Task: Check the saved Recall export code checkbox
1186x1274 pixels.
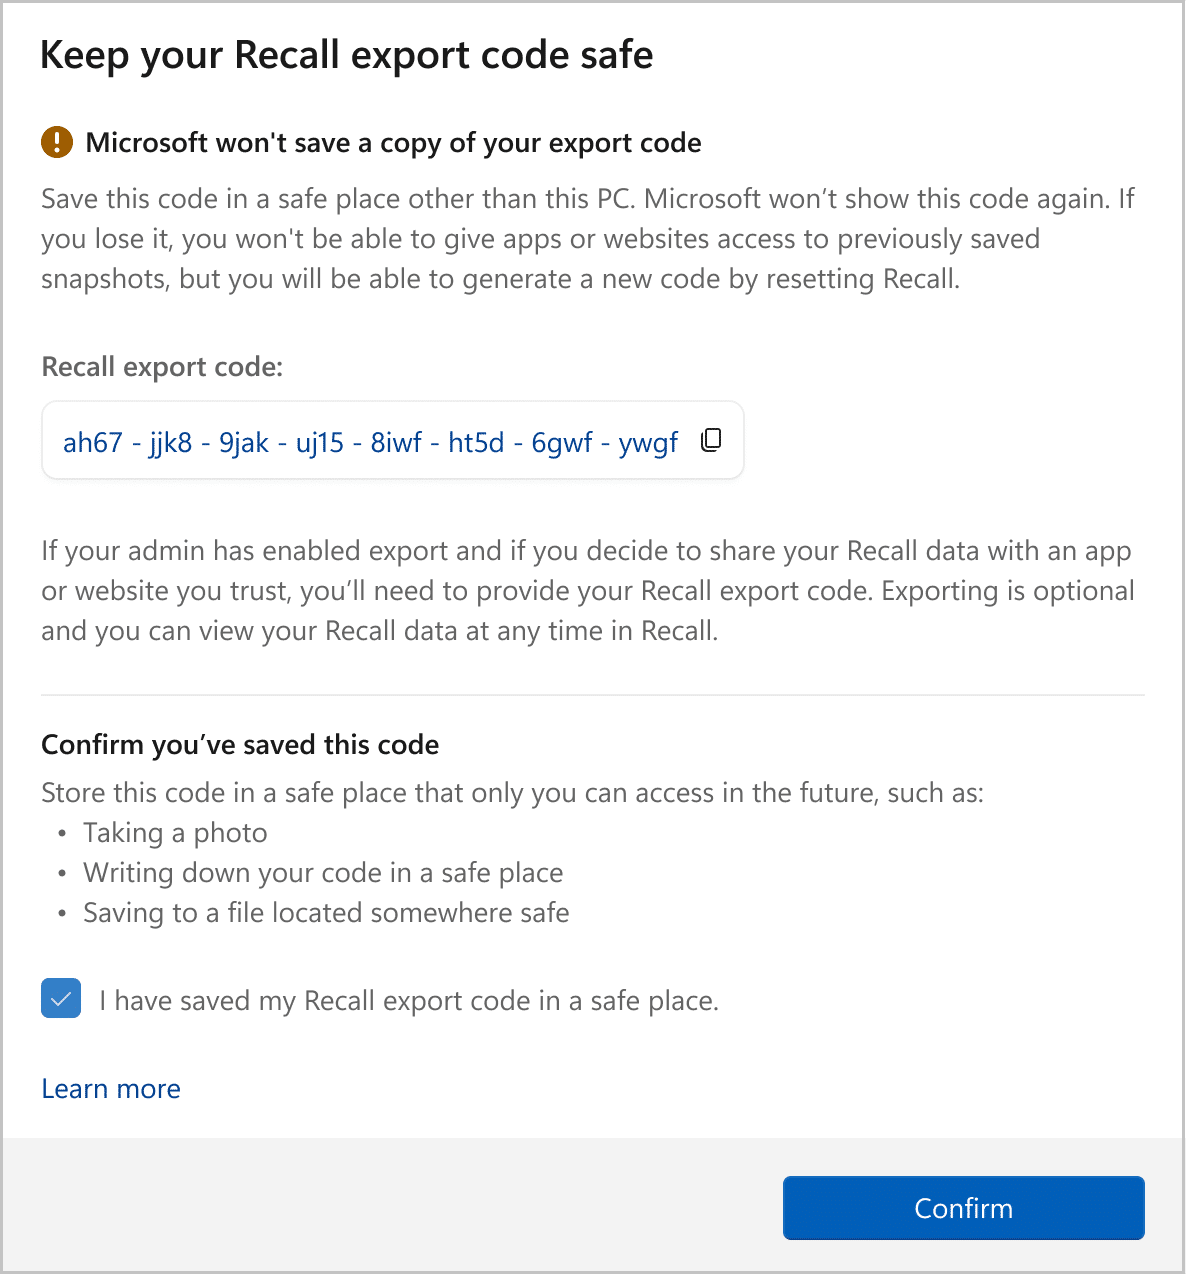Action: (61, 999)
